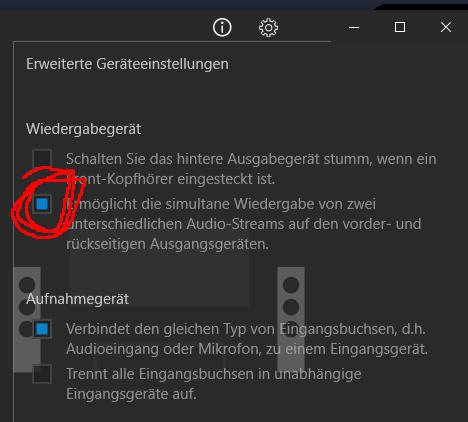Select top jack circle on right dimmed panel
Viewport: 468px width, 422px height.
291,285
